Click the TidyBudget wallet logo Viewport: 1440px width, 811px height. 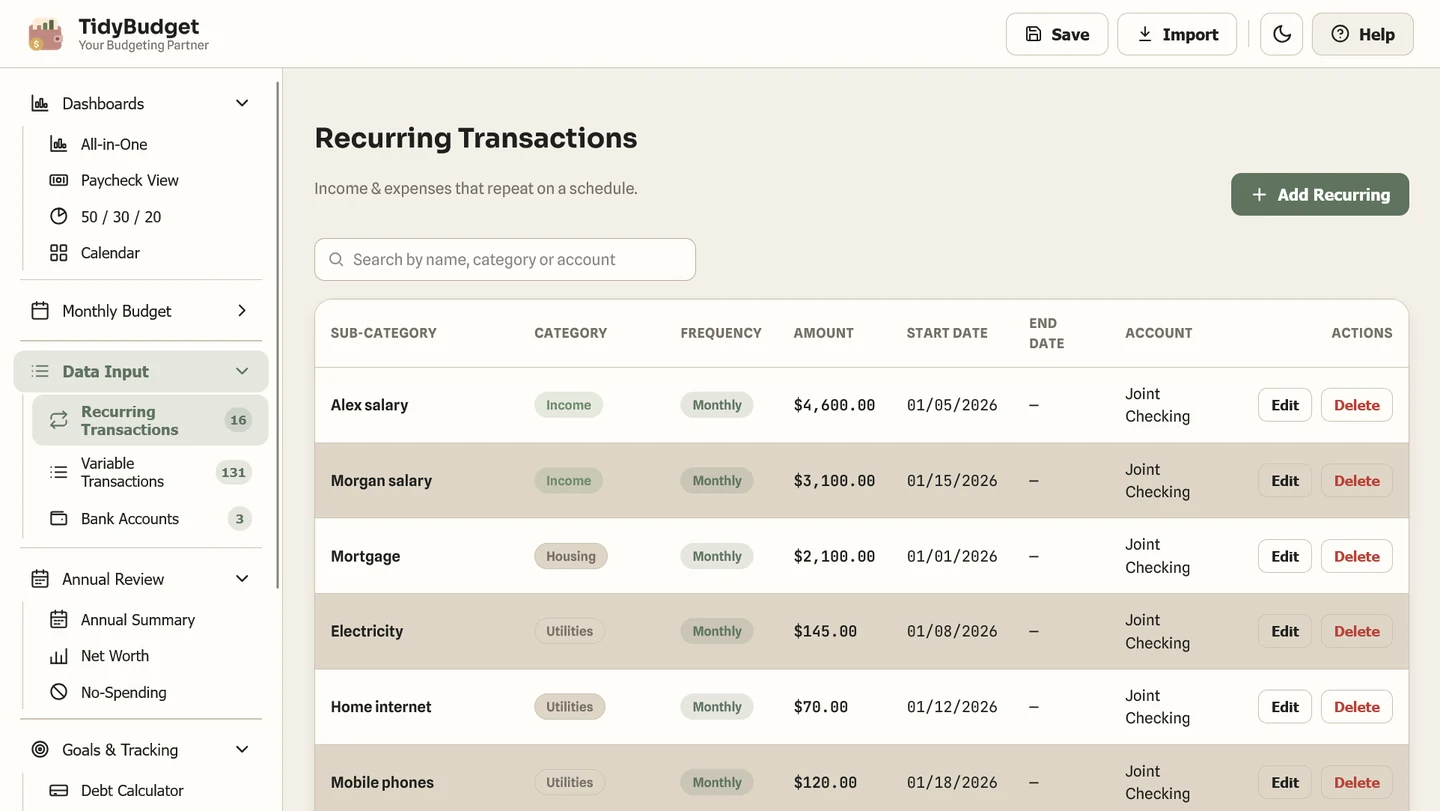pos(46,34)
